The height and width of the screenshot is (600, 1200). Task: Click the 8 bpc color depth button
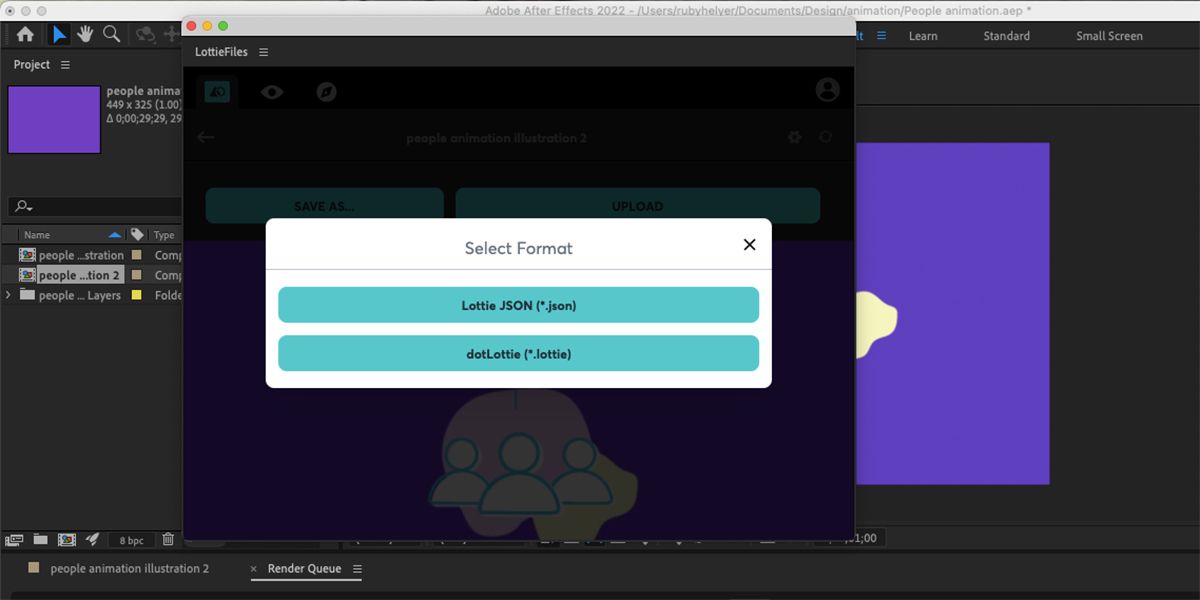point(132,540)
